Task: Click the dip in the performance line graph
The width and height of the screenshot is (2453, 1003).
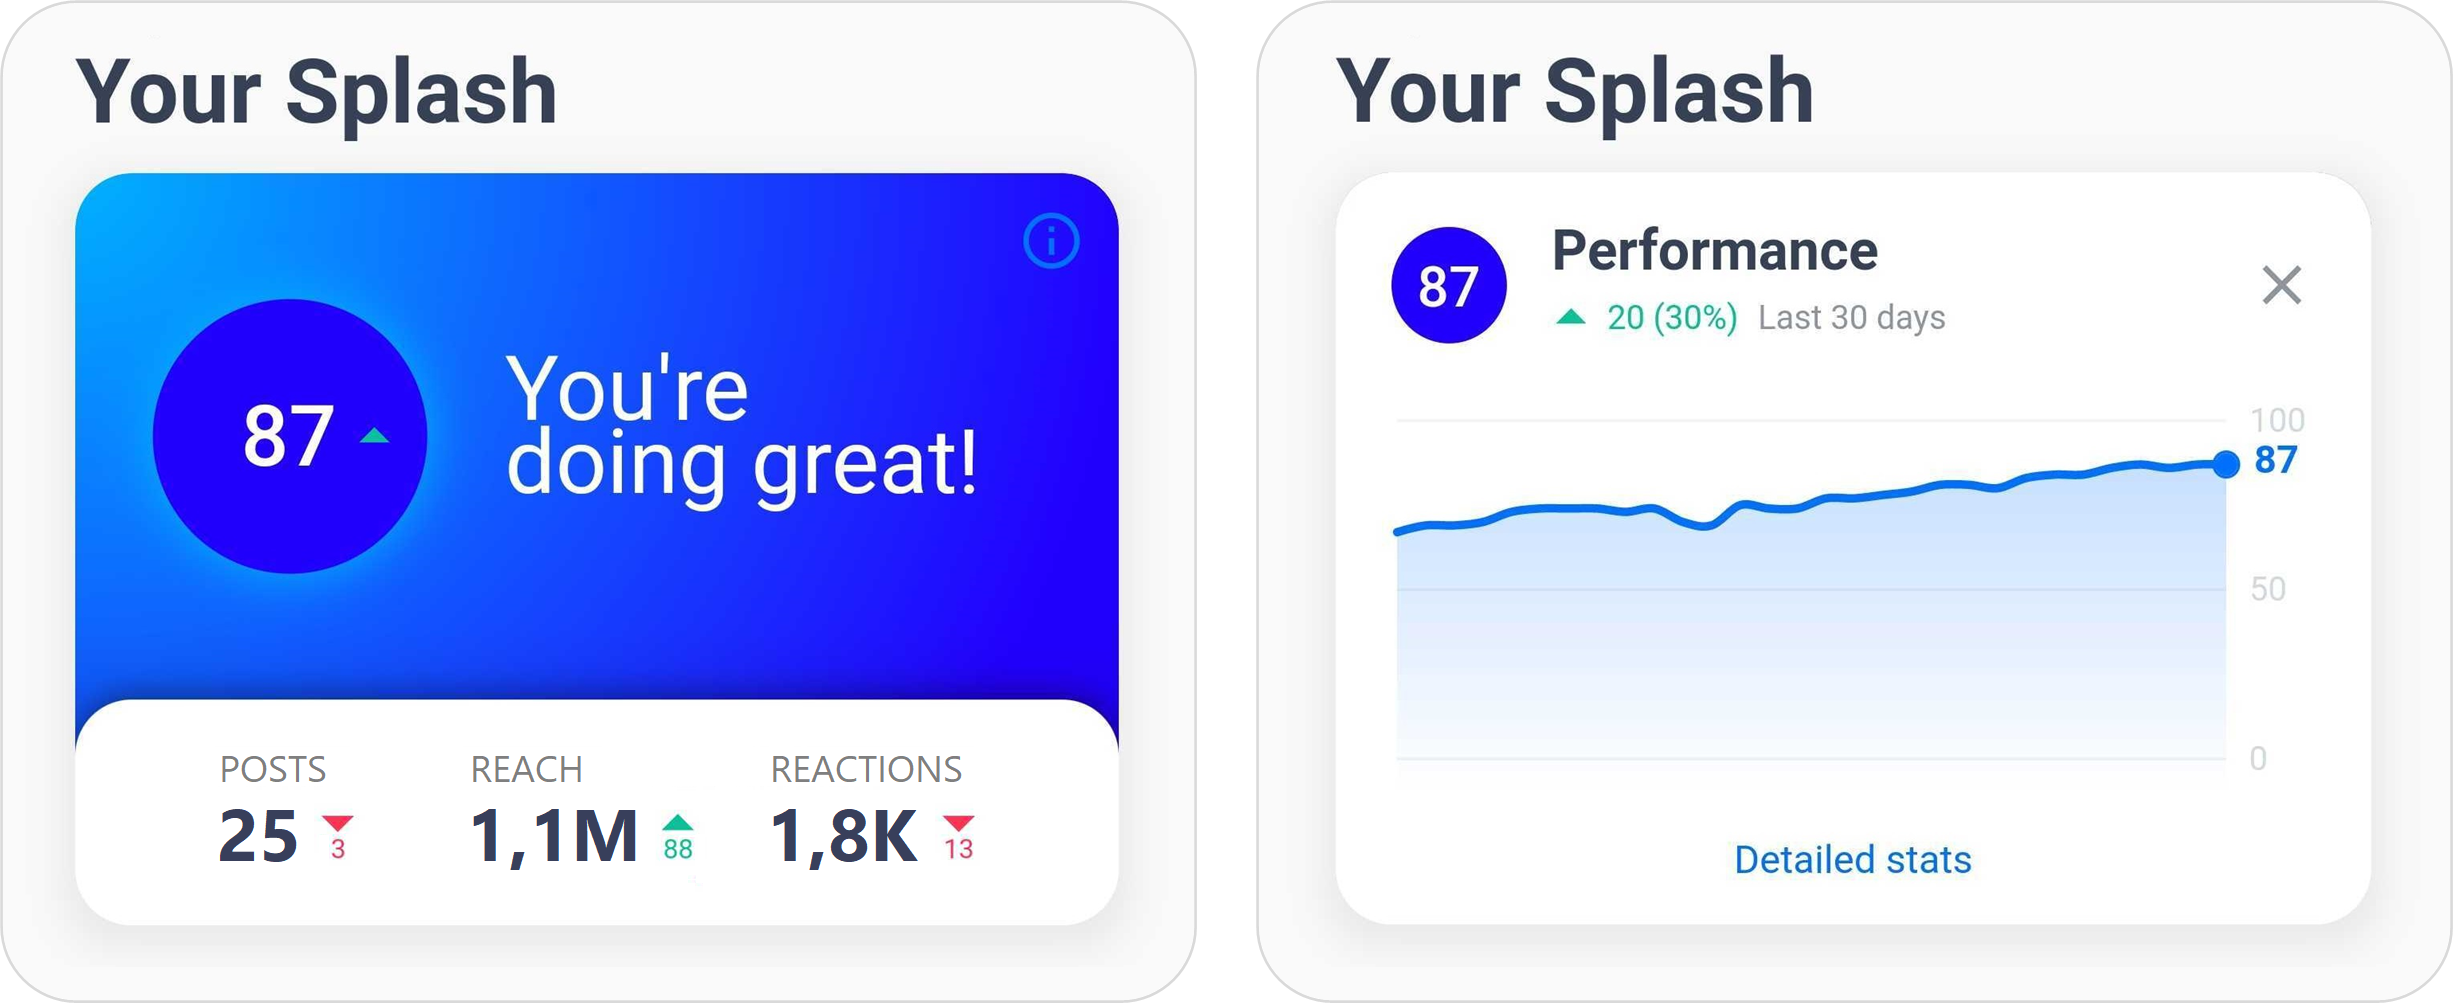Action: (x=1705, y=525)
